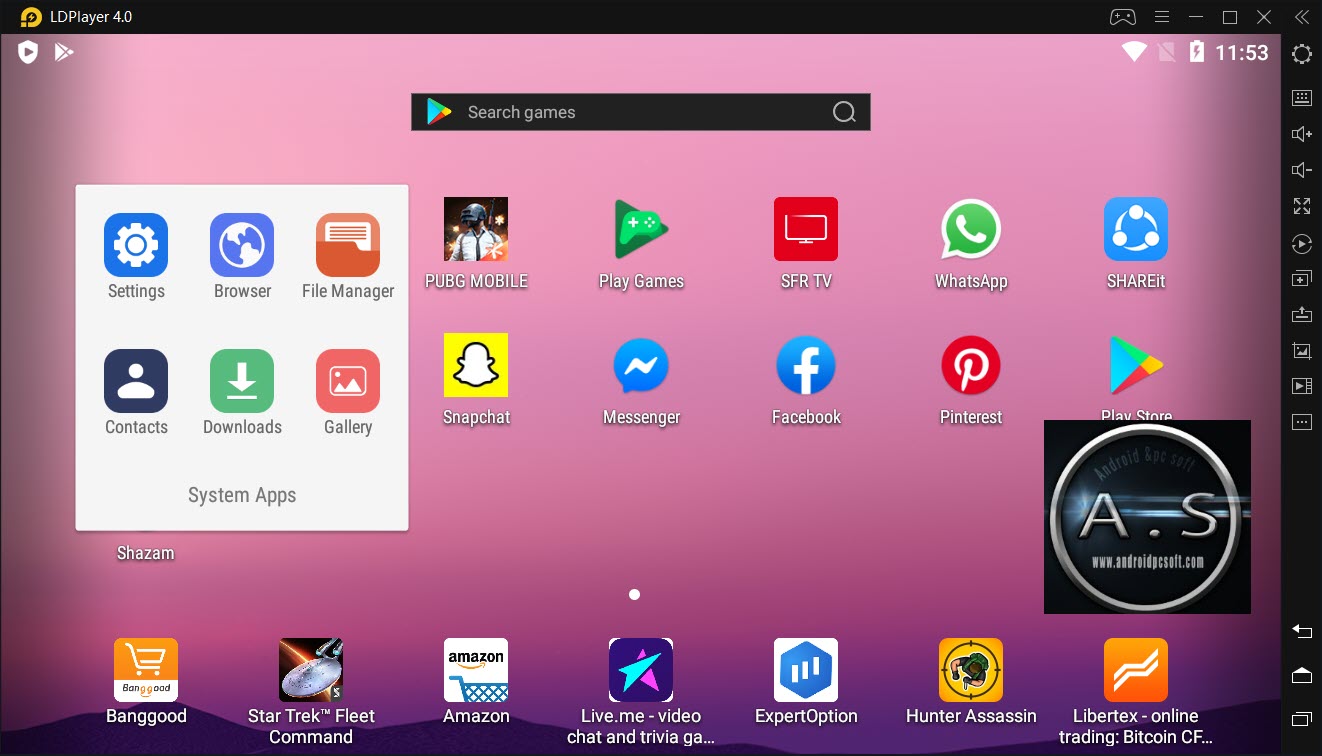Open the Amazon app

pyautogui.click(x=476, y=670)
